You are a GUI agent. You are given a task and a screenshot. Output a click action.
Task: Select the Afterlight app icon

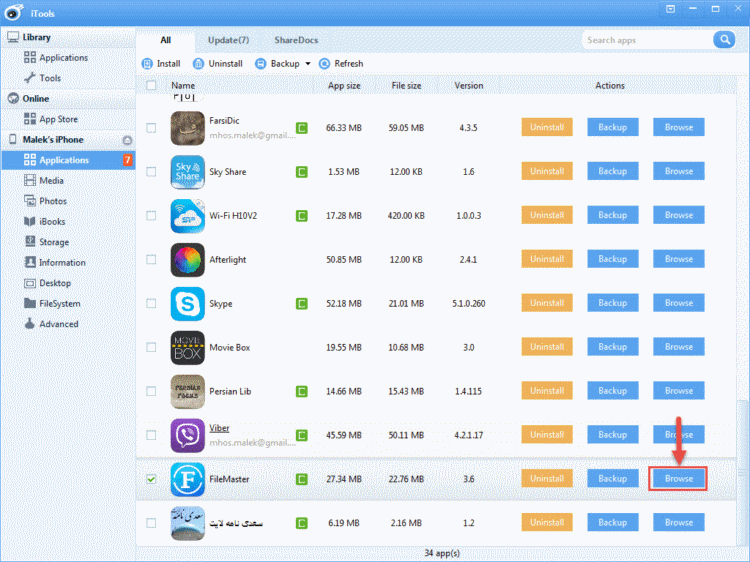point(188,260)
